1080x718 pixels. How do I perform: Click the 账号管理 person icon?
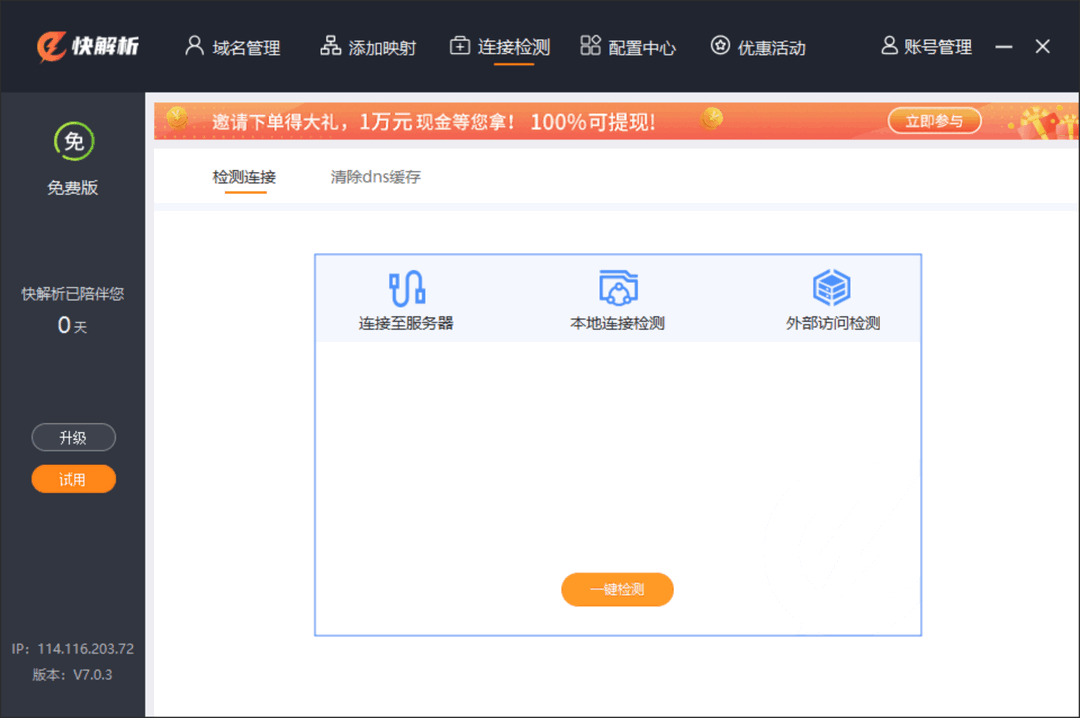[888, 46]
